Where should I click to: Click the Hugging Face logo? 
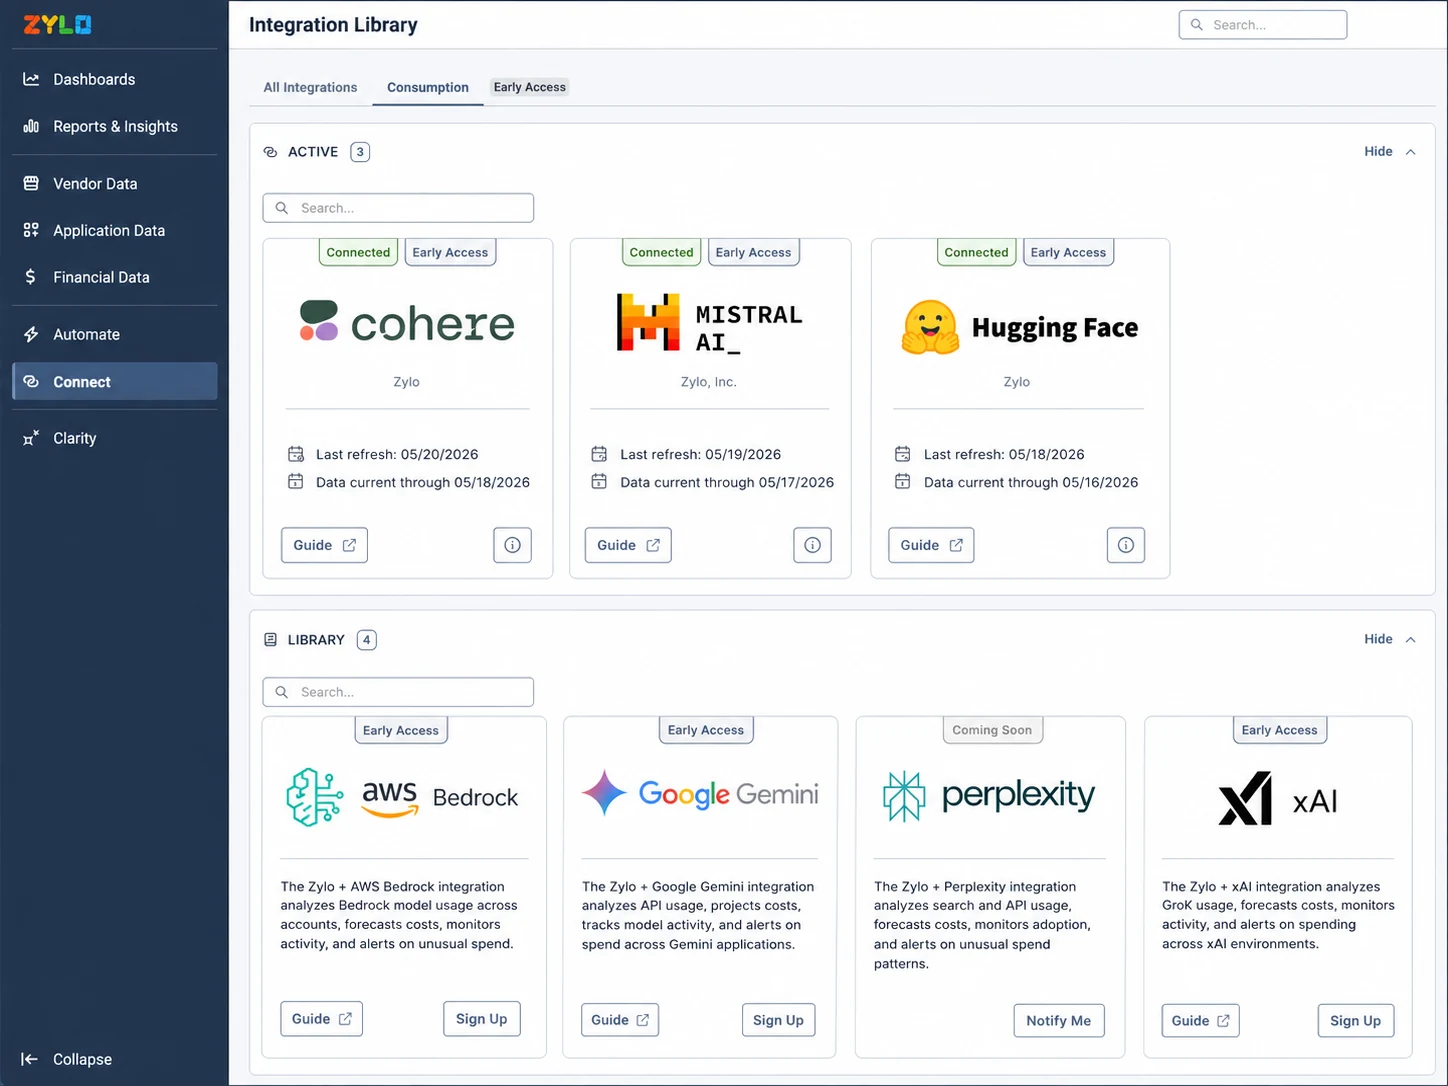[1019, 327]
